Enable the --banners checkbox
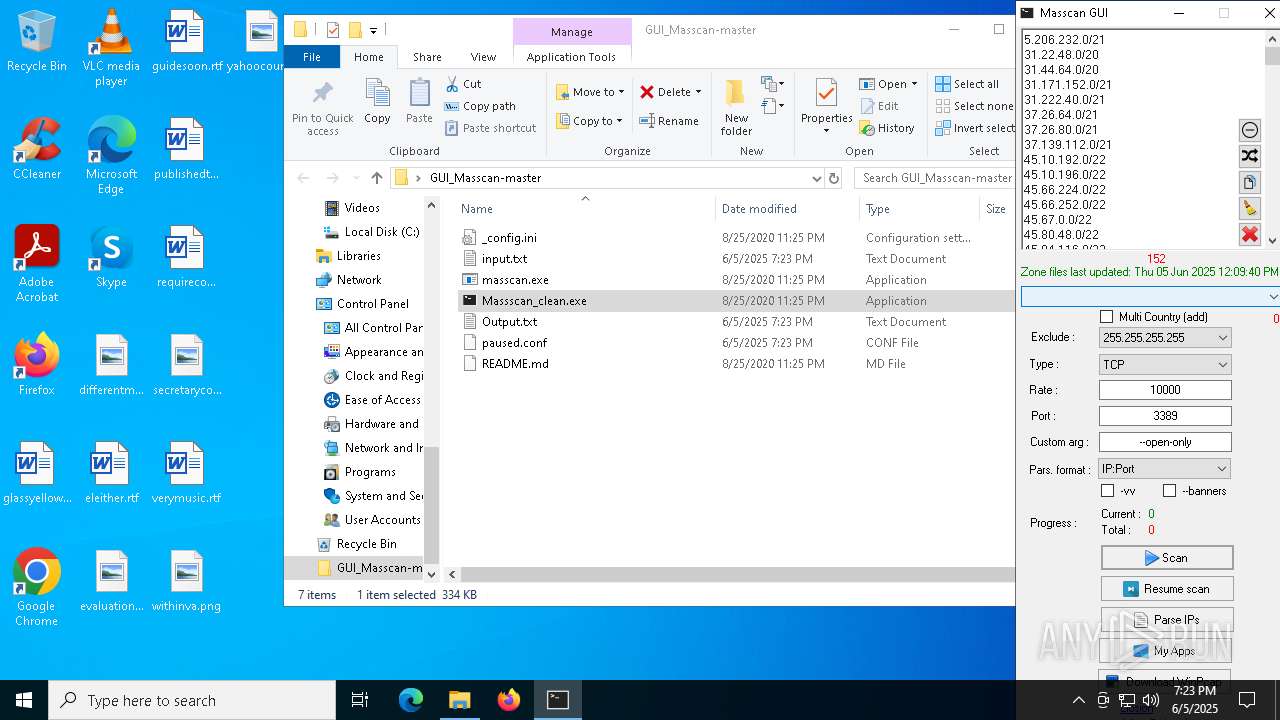Image resolution: width=1280 pixels, height=720 pixels. tap(1169, 491)
